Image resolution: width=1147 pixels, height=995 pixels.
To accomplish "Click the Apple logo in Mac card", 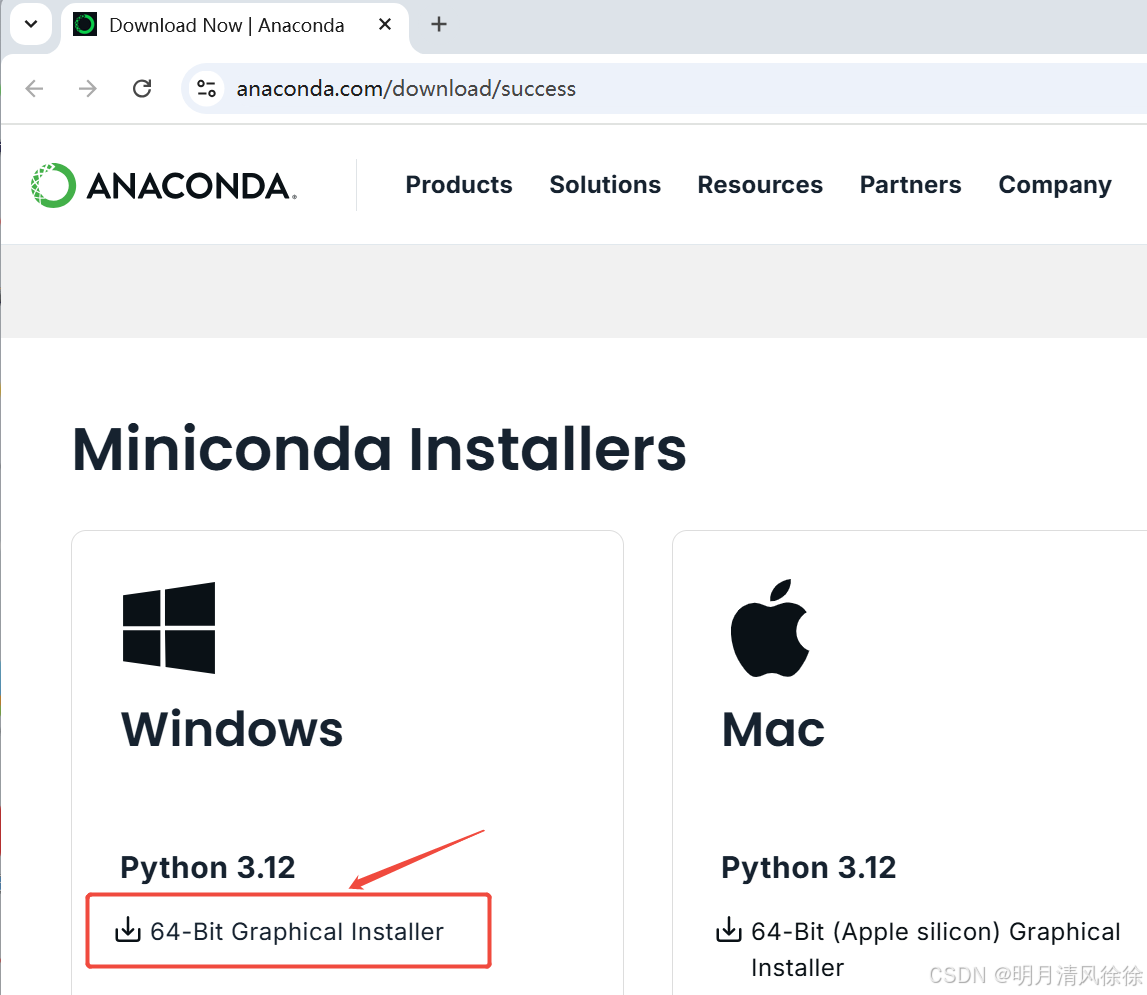I will click(770, 628).
